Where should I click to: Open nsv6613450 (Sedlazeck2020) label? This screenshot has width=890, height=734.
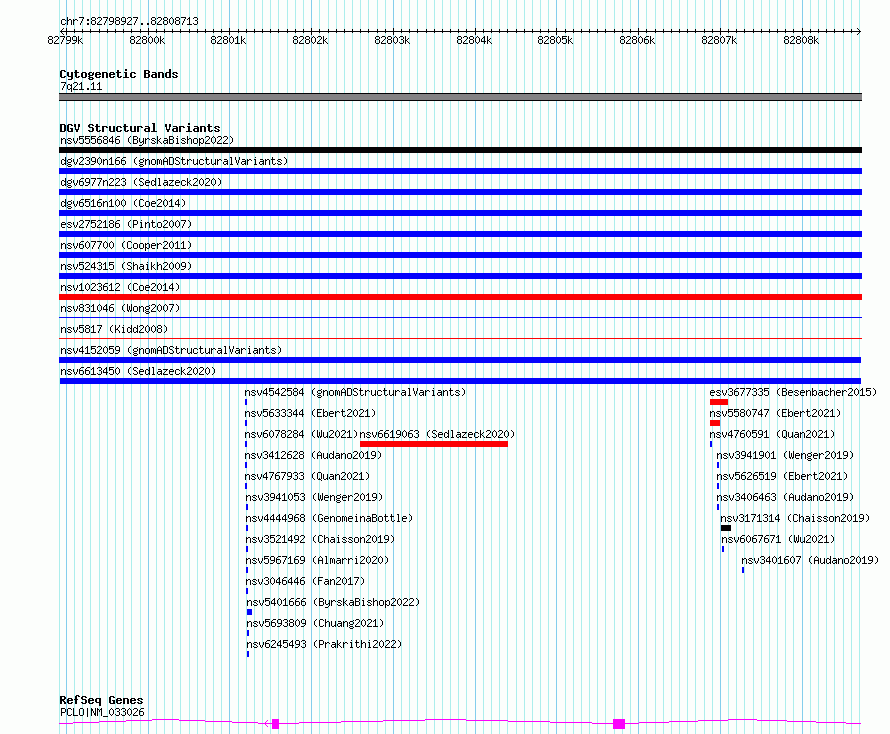pyautogui.click(x=138, y=371)
